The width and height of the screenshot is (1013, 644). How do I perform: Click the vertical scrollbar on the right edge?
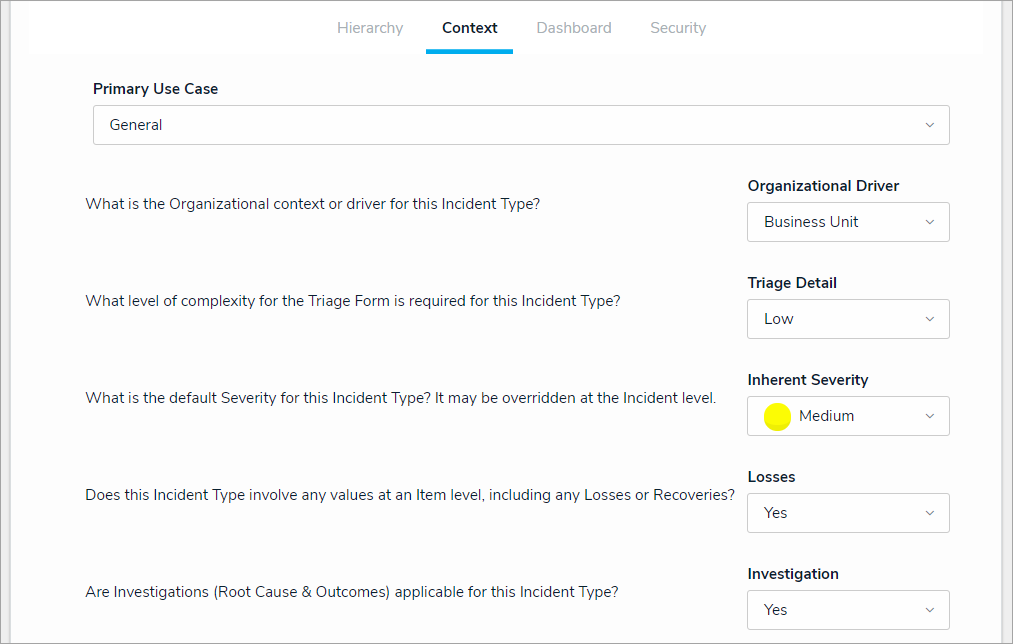click(1006, 320)
